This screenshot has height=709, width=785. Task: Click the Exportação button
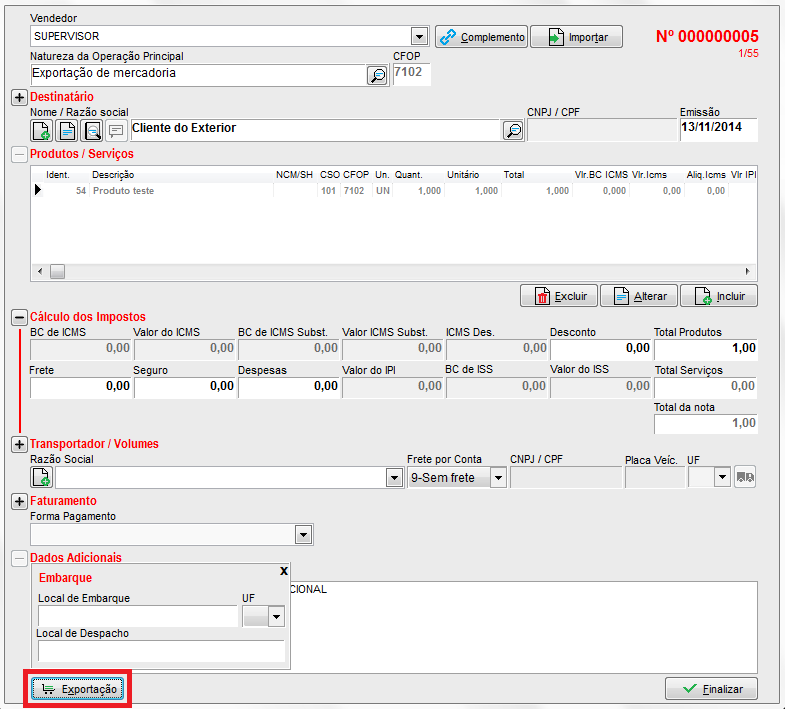tap(78, 689)
